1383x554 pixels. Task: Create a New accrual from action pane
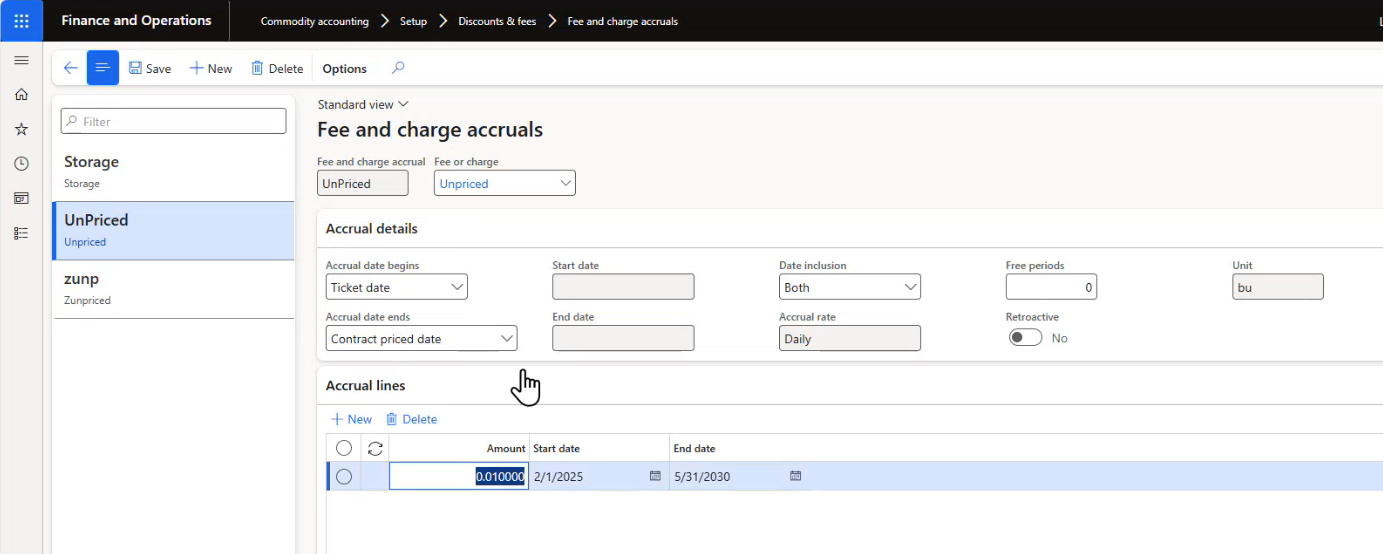(211, 68)
